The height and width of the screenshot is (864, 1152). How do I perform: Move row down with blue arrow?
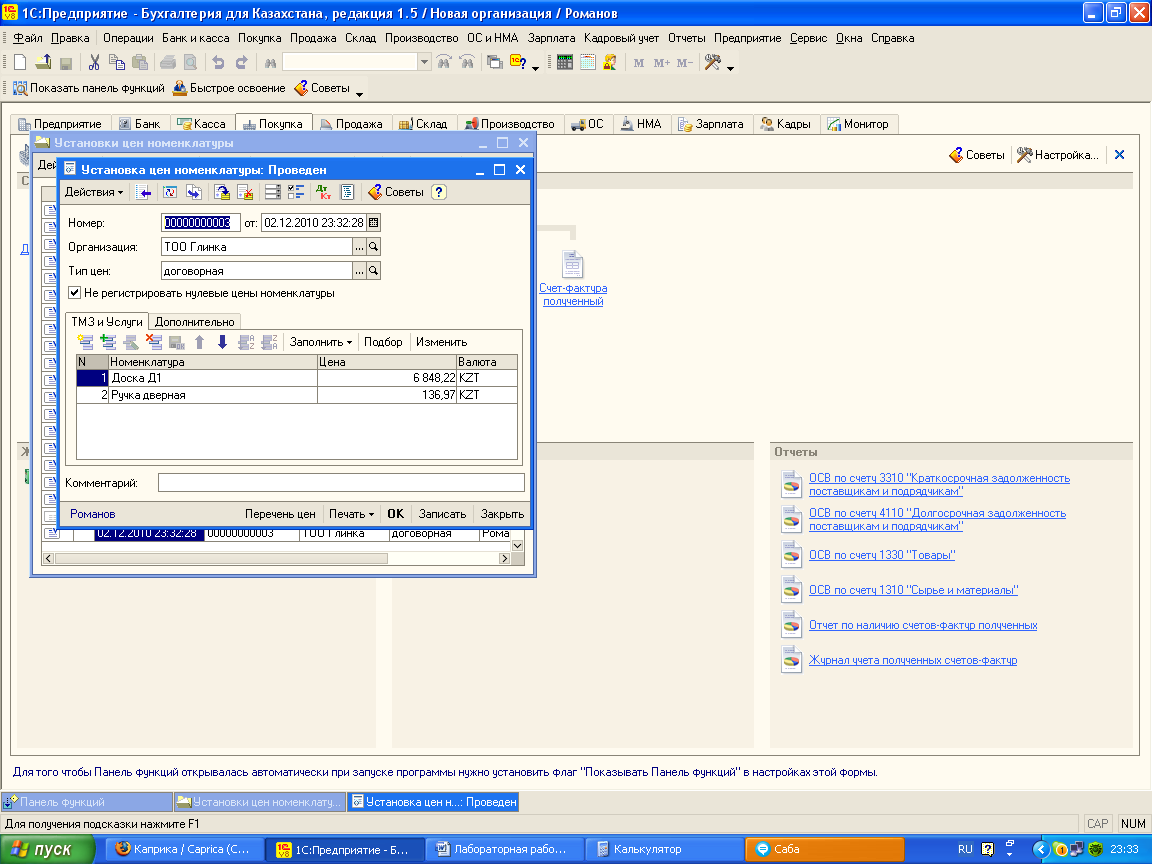[223, 342]
